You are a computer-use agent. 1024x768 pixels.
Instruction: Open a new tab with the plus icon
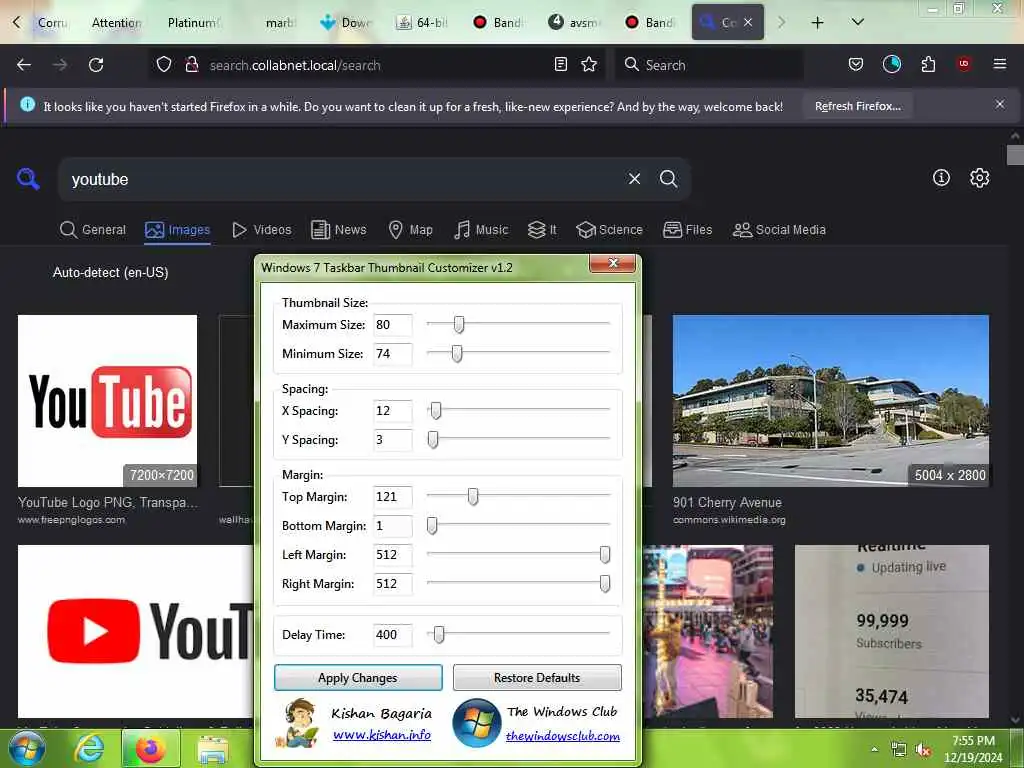817,23
